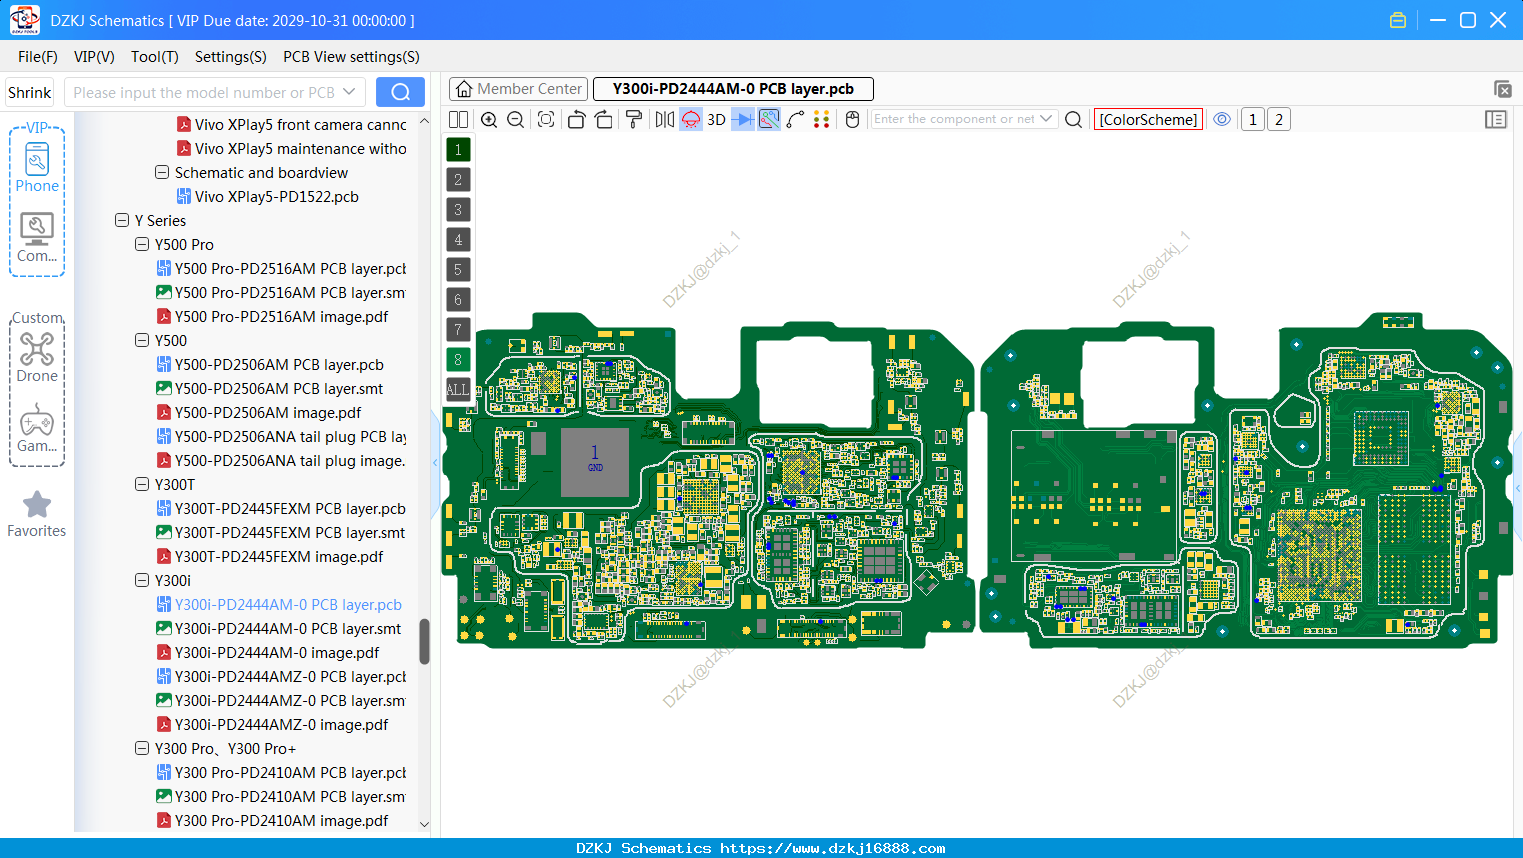Select the Computer category
The height and width of the screenshot is (858, 1523).
(x=37, y=237)
